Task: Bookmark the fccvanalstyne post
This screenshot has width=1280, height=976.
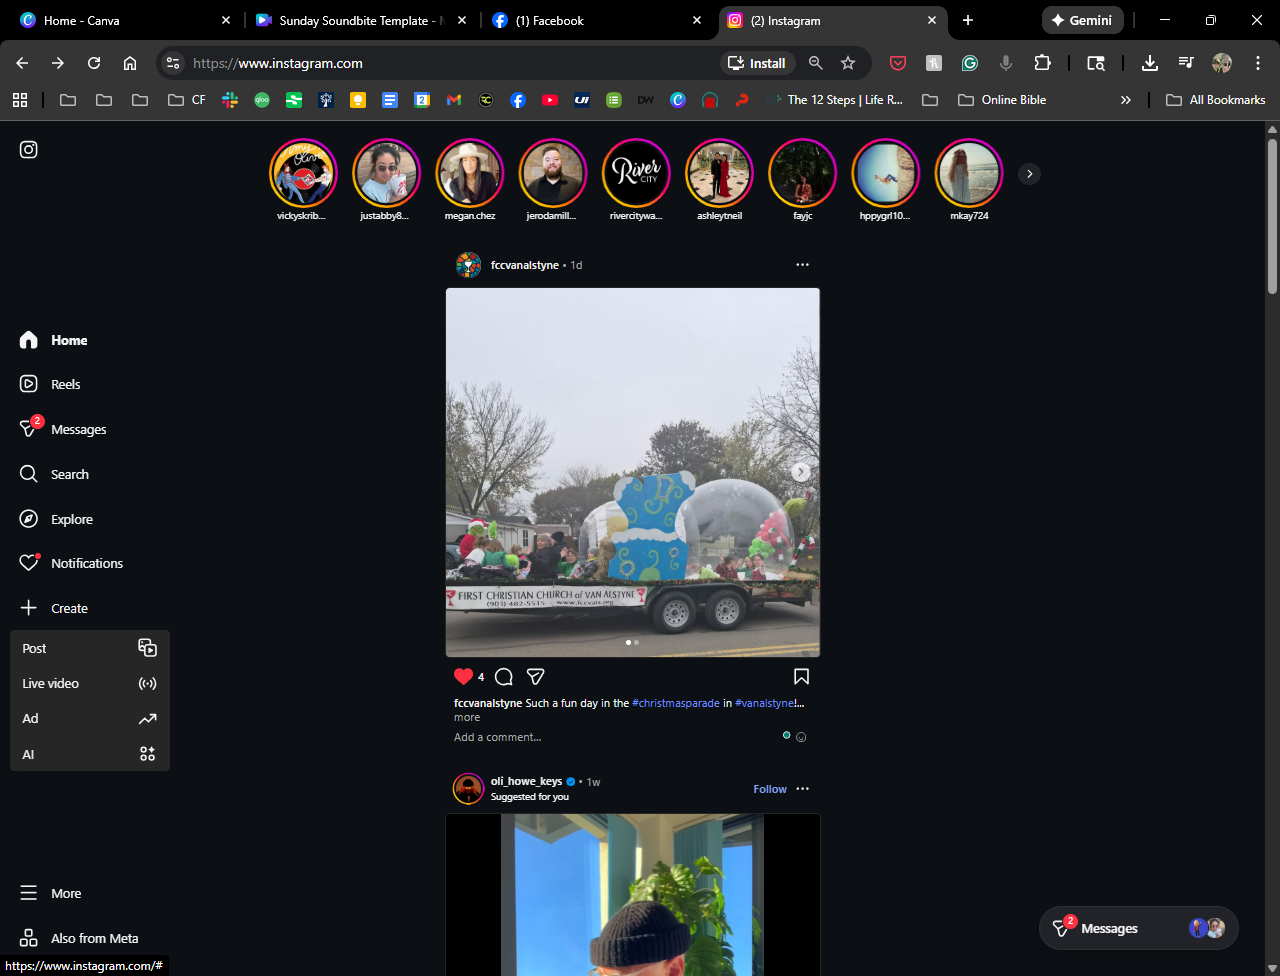Action: click(x=801, y=677)
